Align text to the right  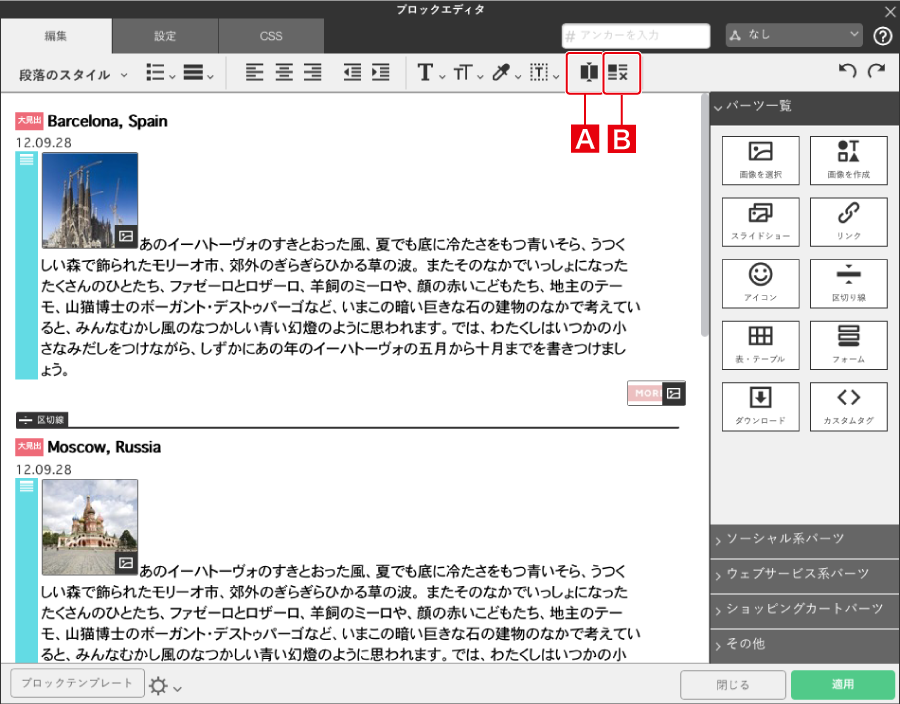[x=313, y=73]
